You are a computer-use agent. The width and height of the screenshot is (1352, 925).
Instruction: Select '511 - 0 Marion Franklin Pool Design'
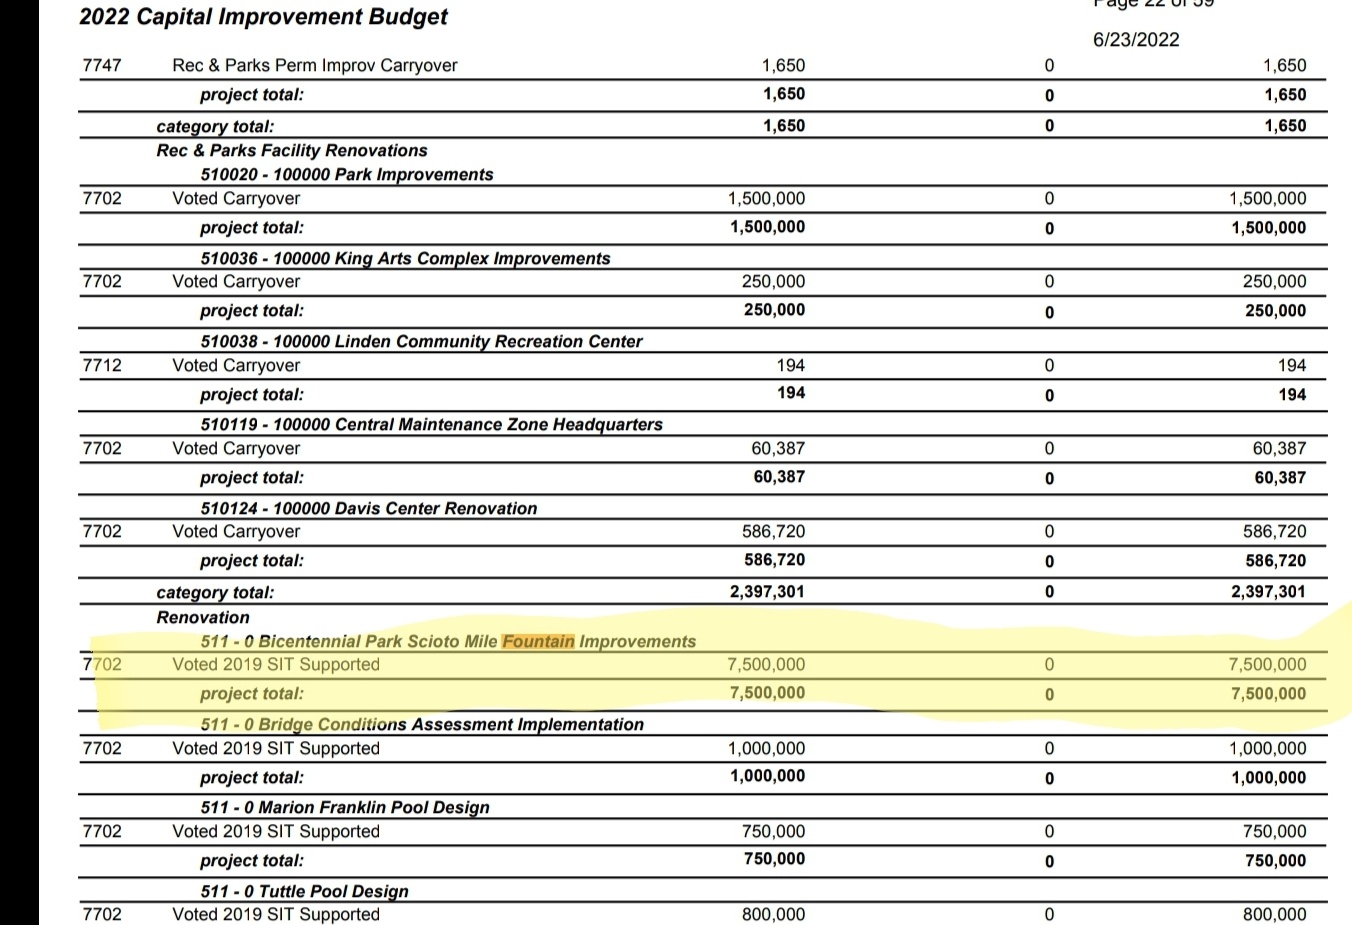pos(345,808)
